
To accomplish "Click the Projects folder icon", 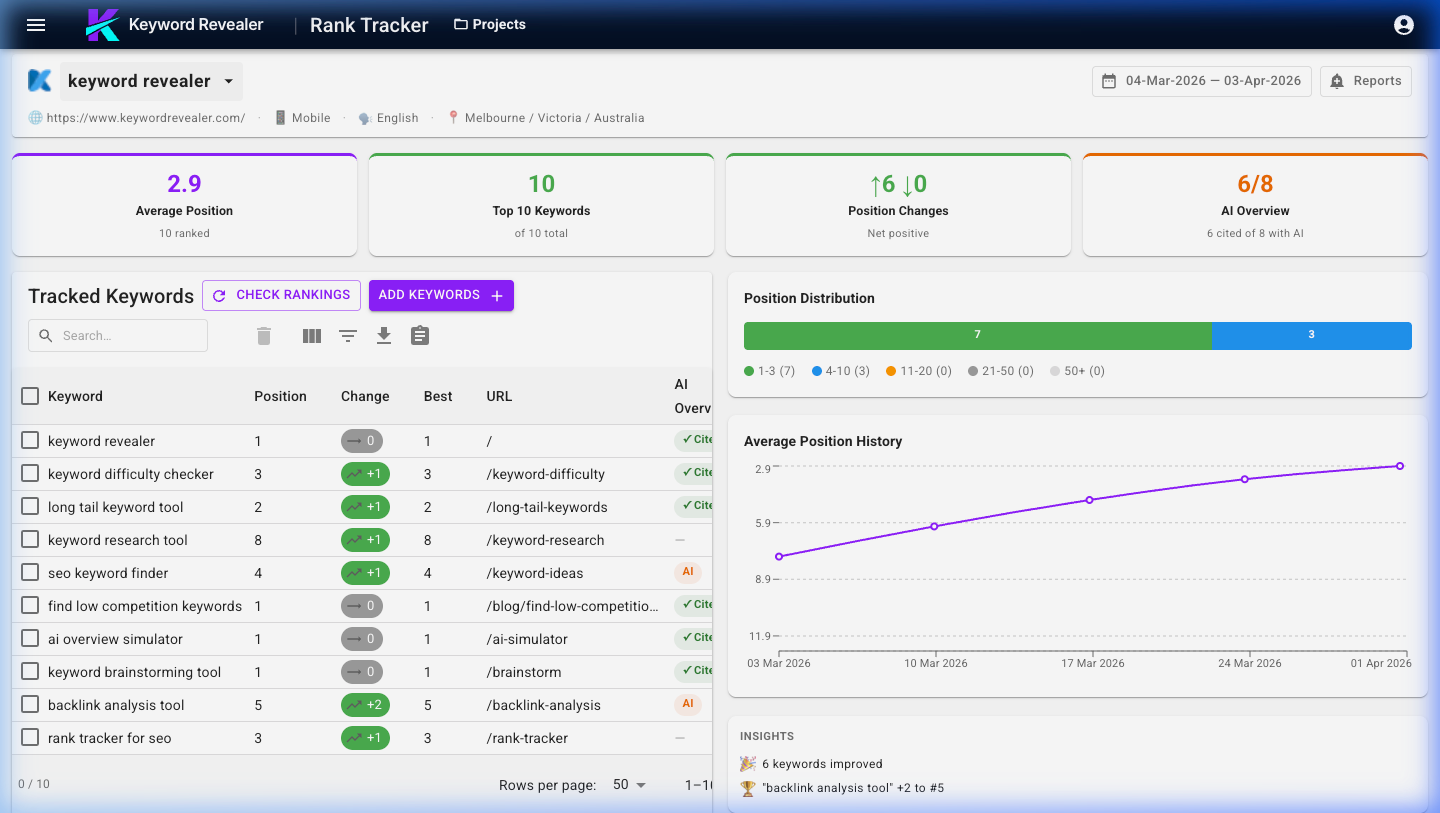I will [461, 25].
